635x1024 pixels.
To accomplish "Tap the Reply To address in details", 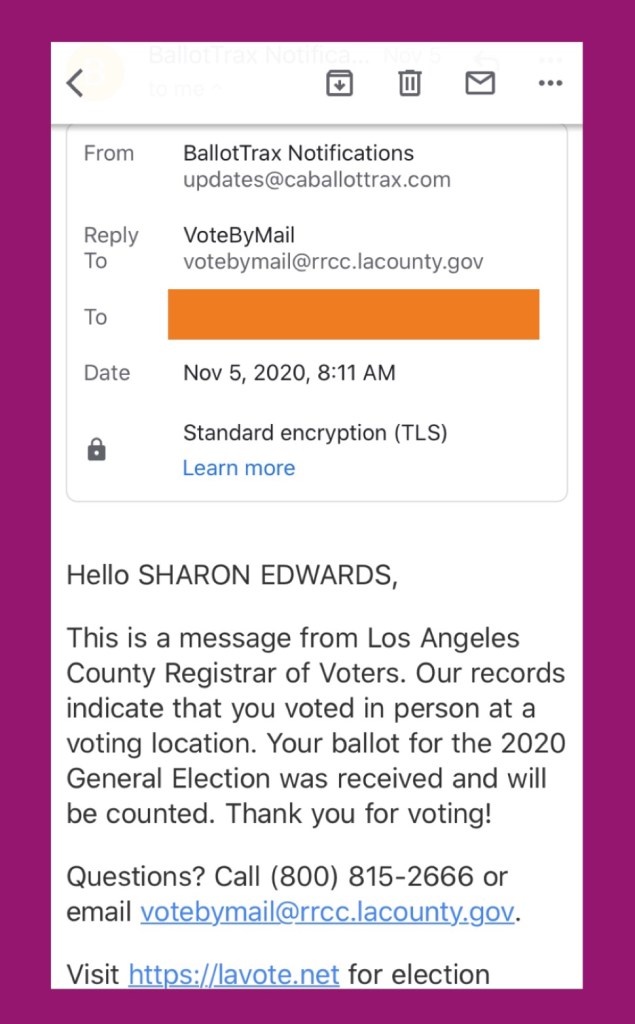I will pyautogui.click(x=333, y=262).
